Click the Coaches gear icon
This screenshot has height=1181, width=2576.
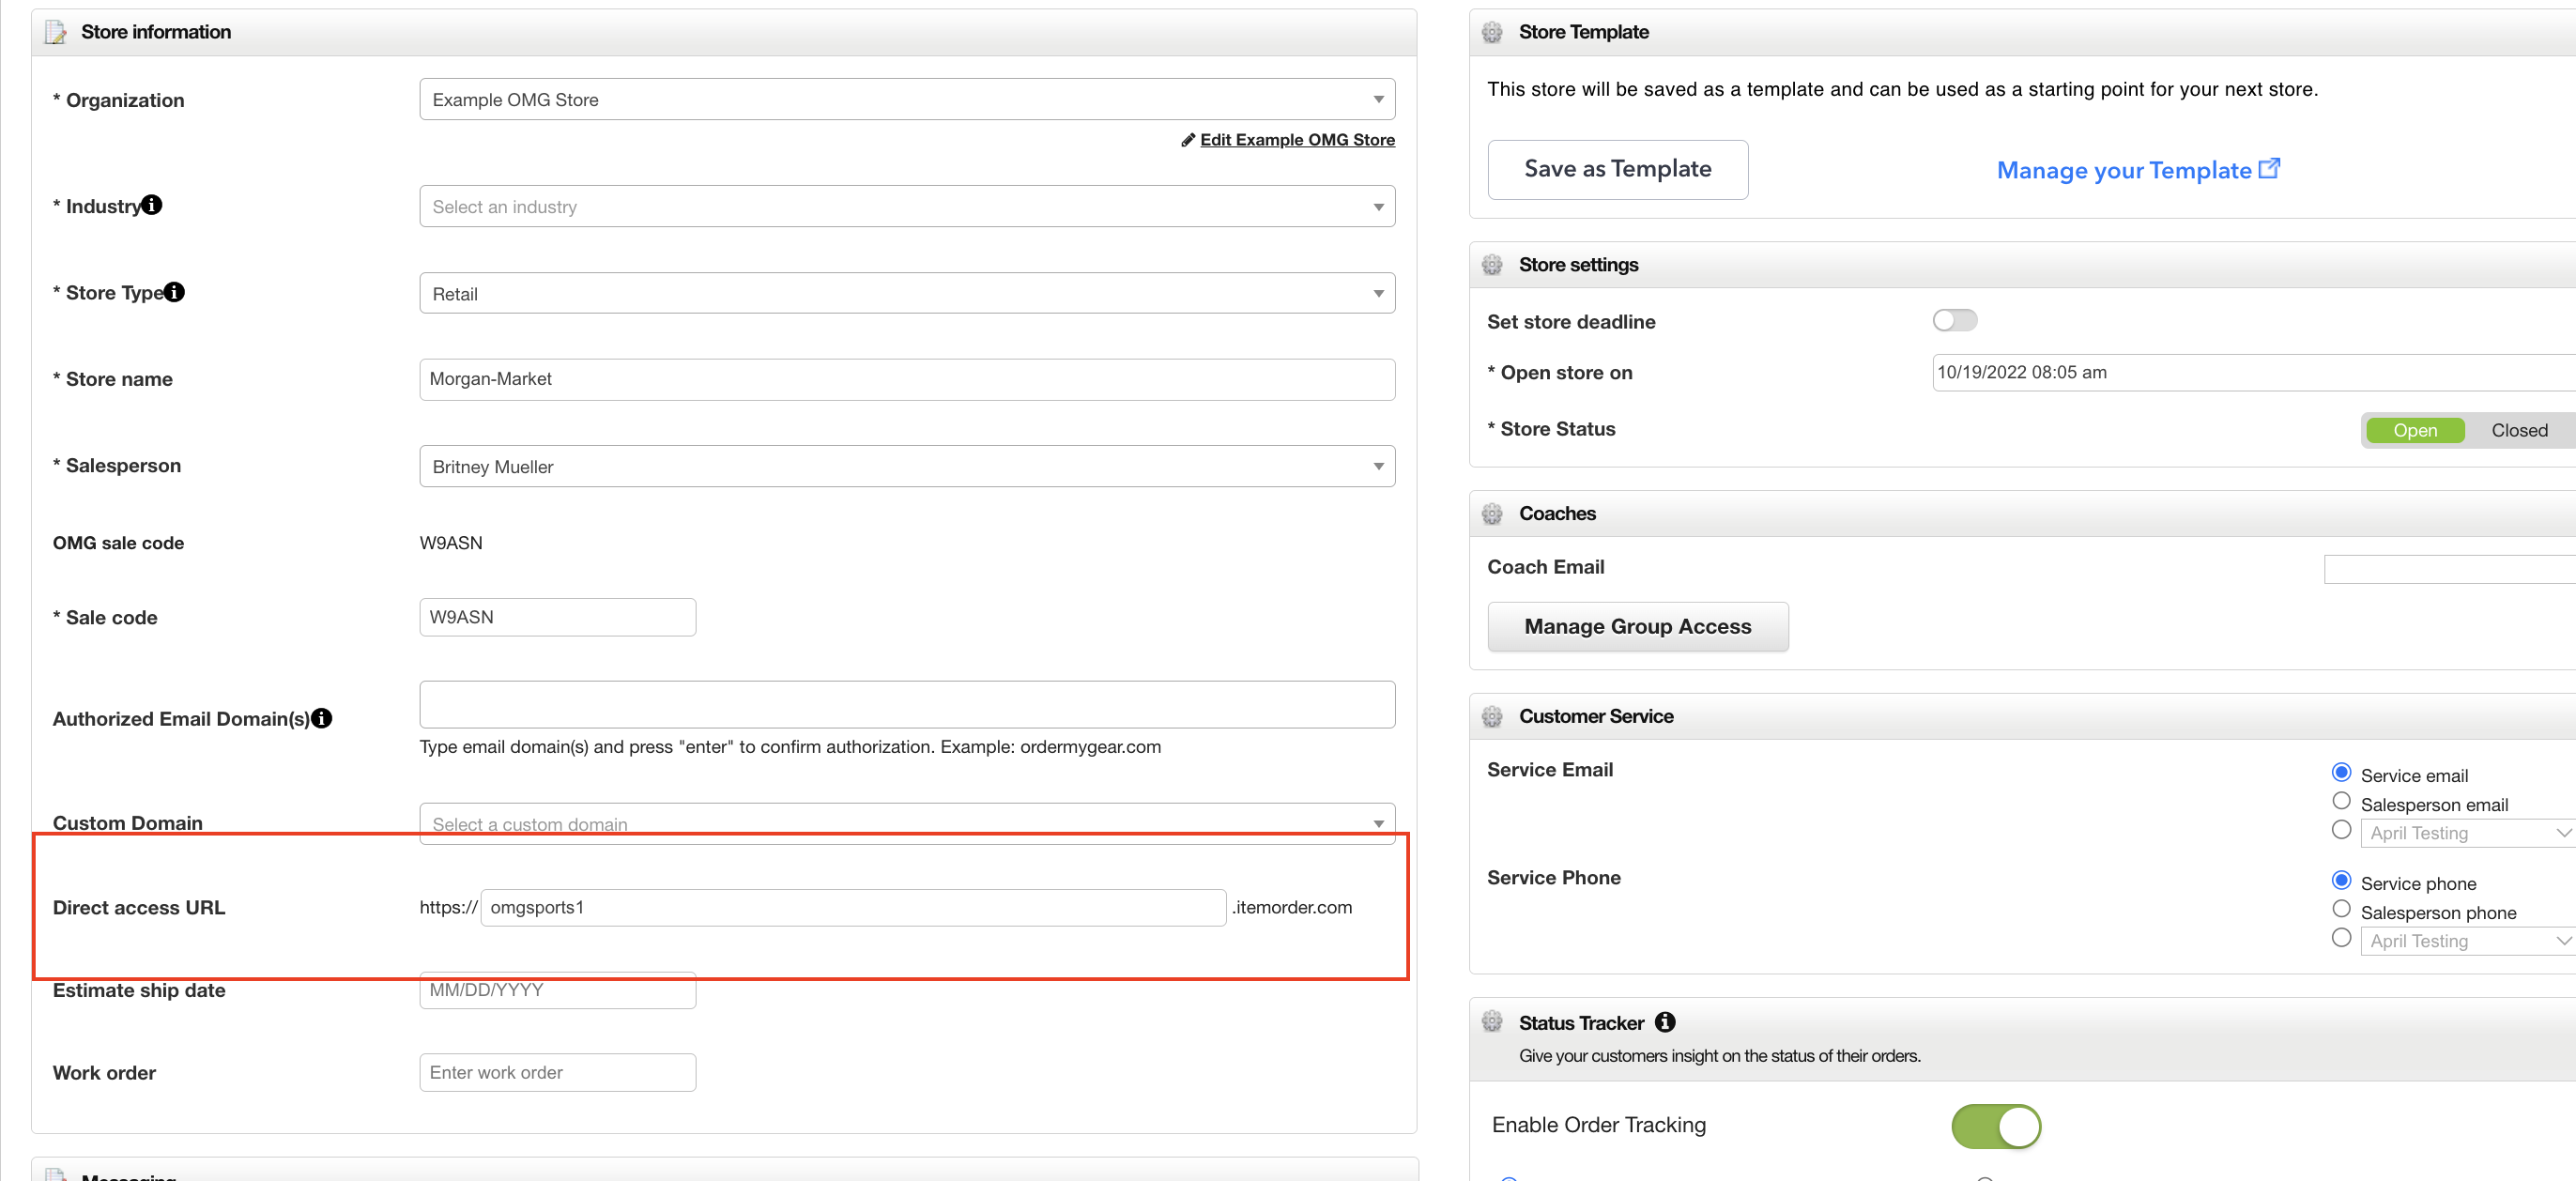[x=1492, y=513]
